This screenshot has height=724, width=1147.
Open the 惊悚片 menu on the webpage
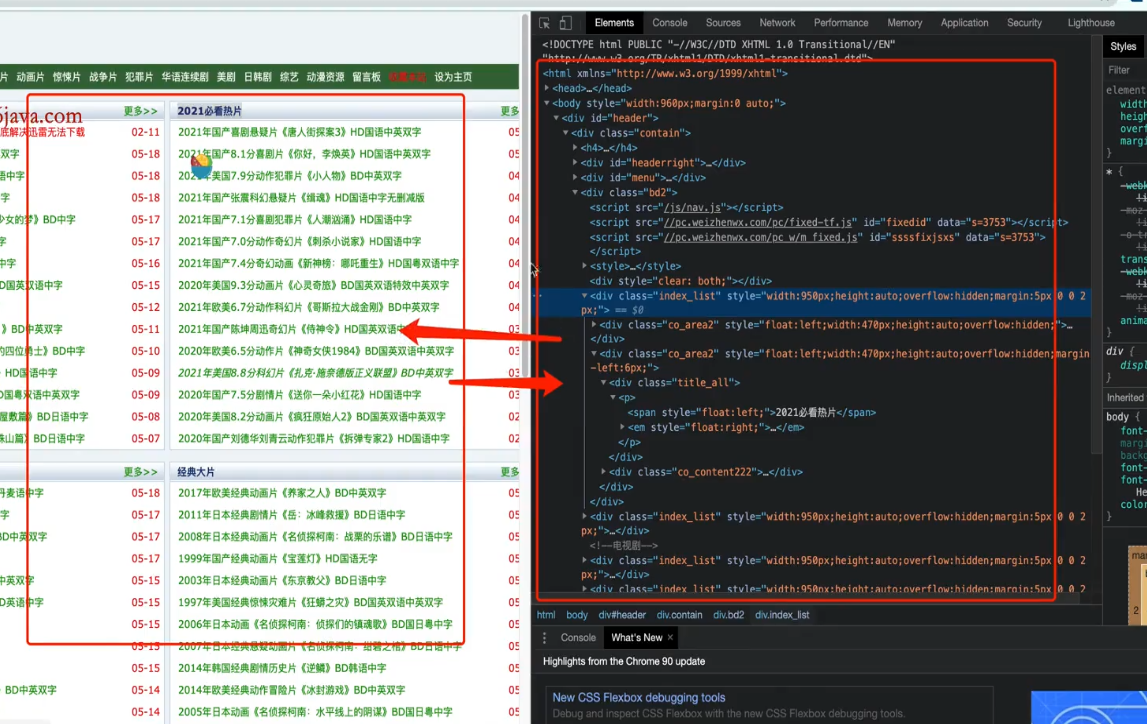(x=67, y=77)
